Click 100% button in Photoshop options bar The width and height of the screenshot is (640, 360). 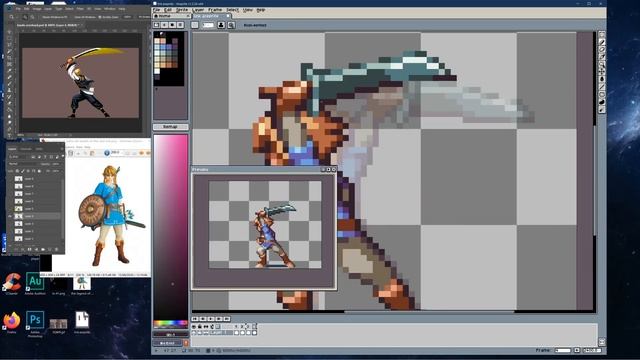tap(127, 17)
